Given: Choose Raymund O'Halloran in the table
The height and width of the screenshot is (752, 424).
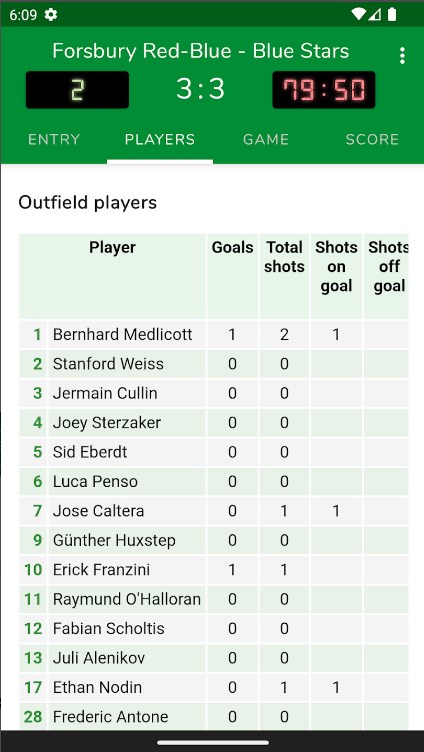Looking at the screenshot, I should point(127,599).
